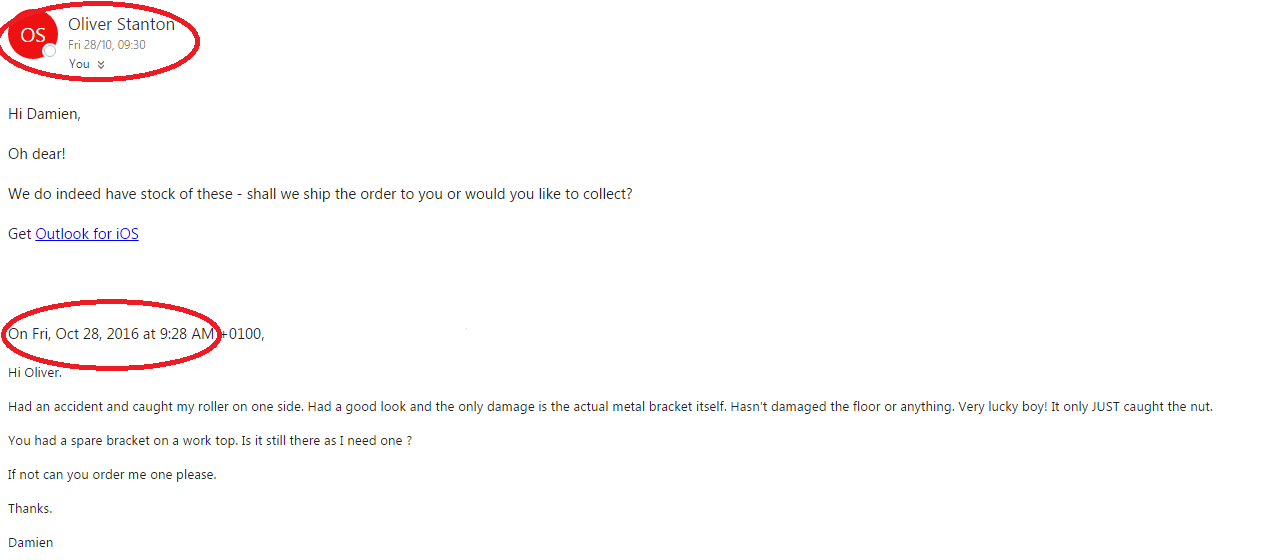1265x560 pixels.
Task: Click the Hi Damien greeting line
Action: coord(44,114)
